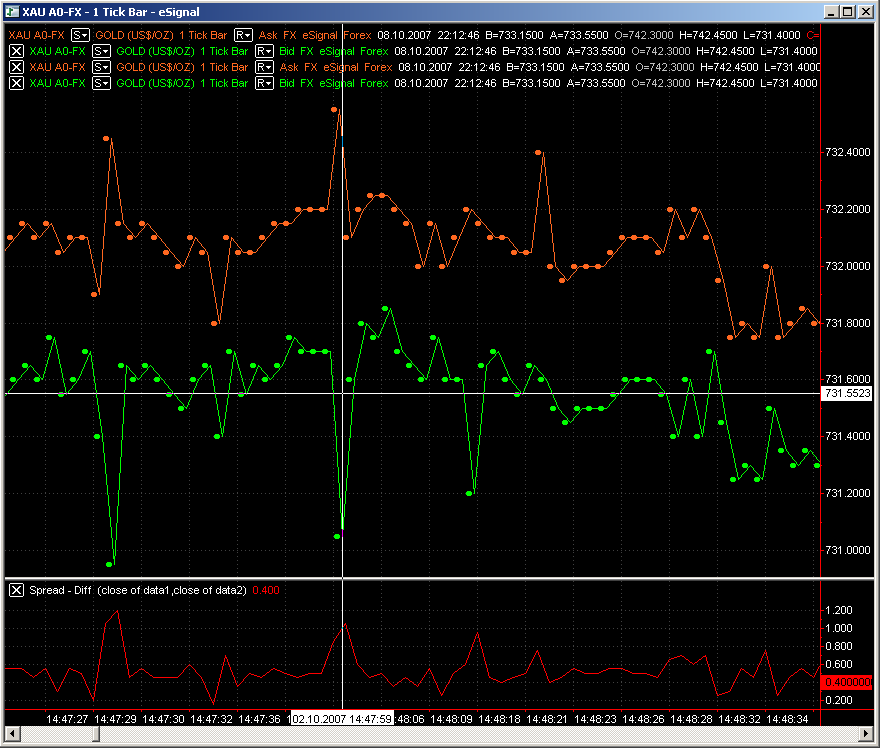Viewport: 880px width, 748px height.
Task: Click the X box on the bottom green Bid row
Action: 16,83
